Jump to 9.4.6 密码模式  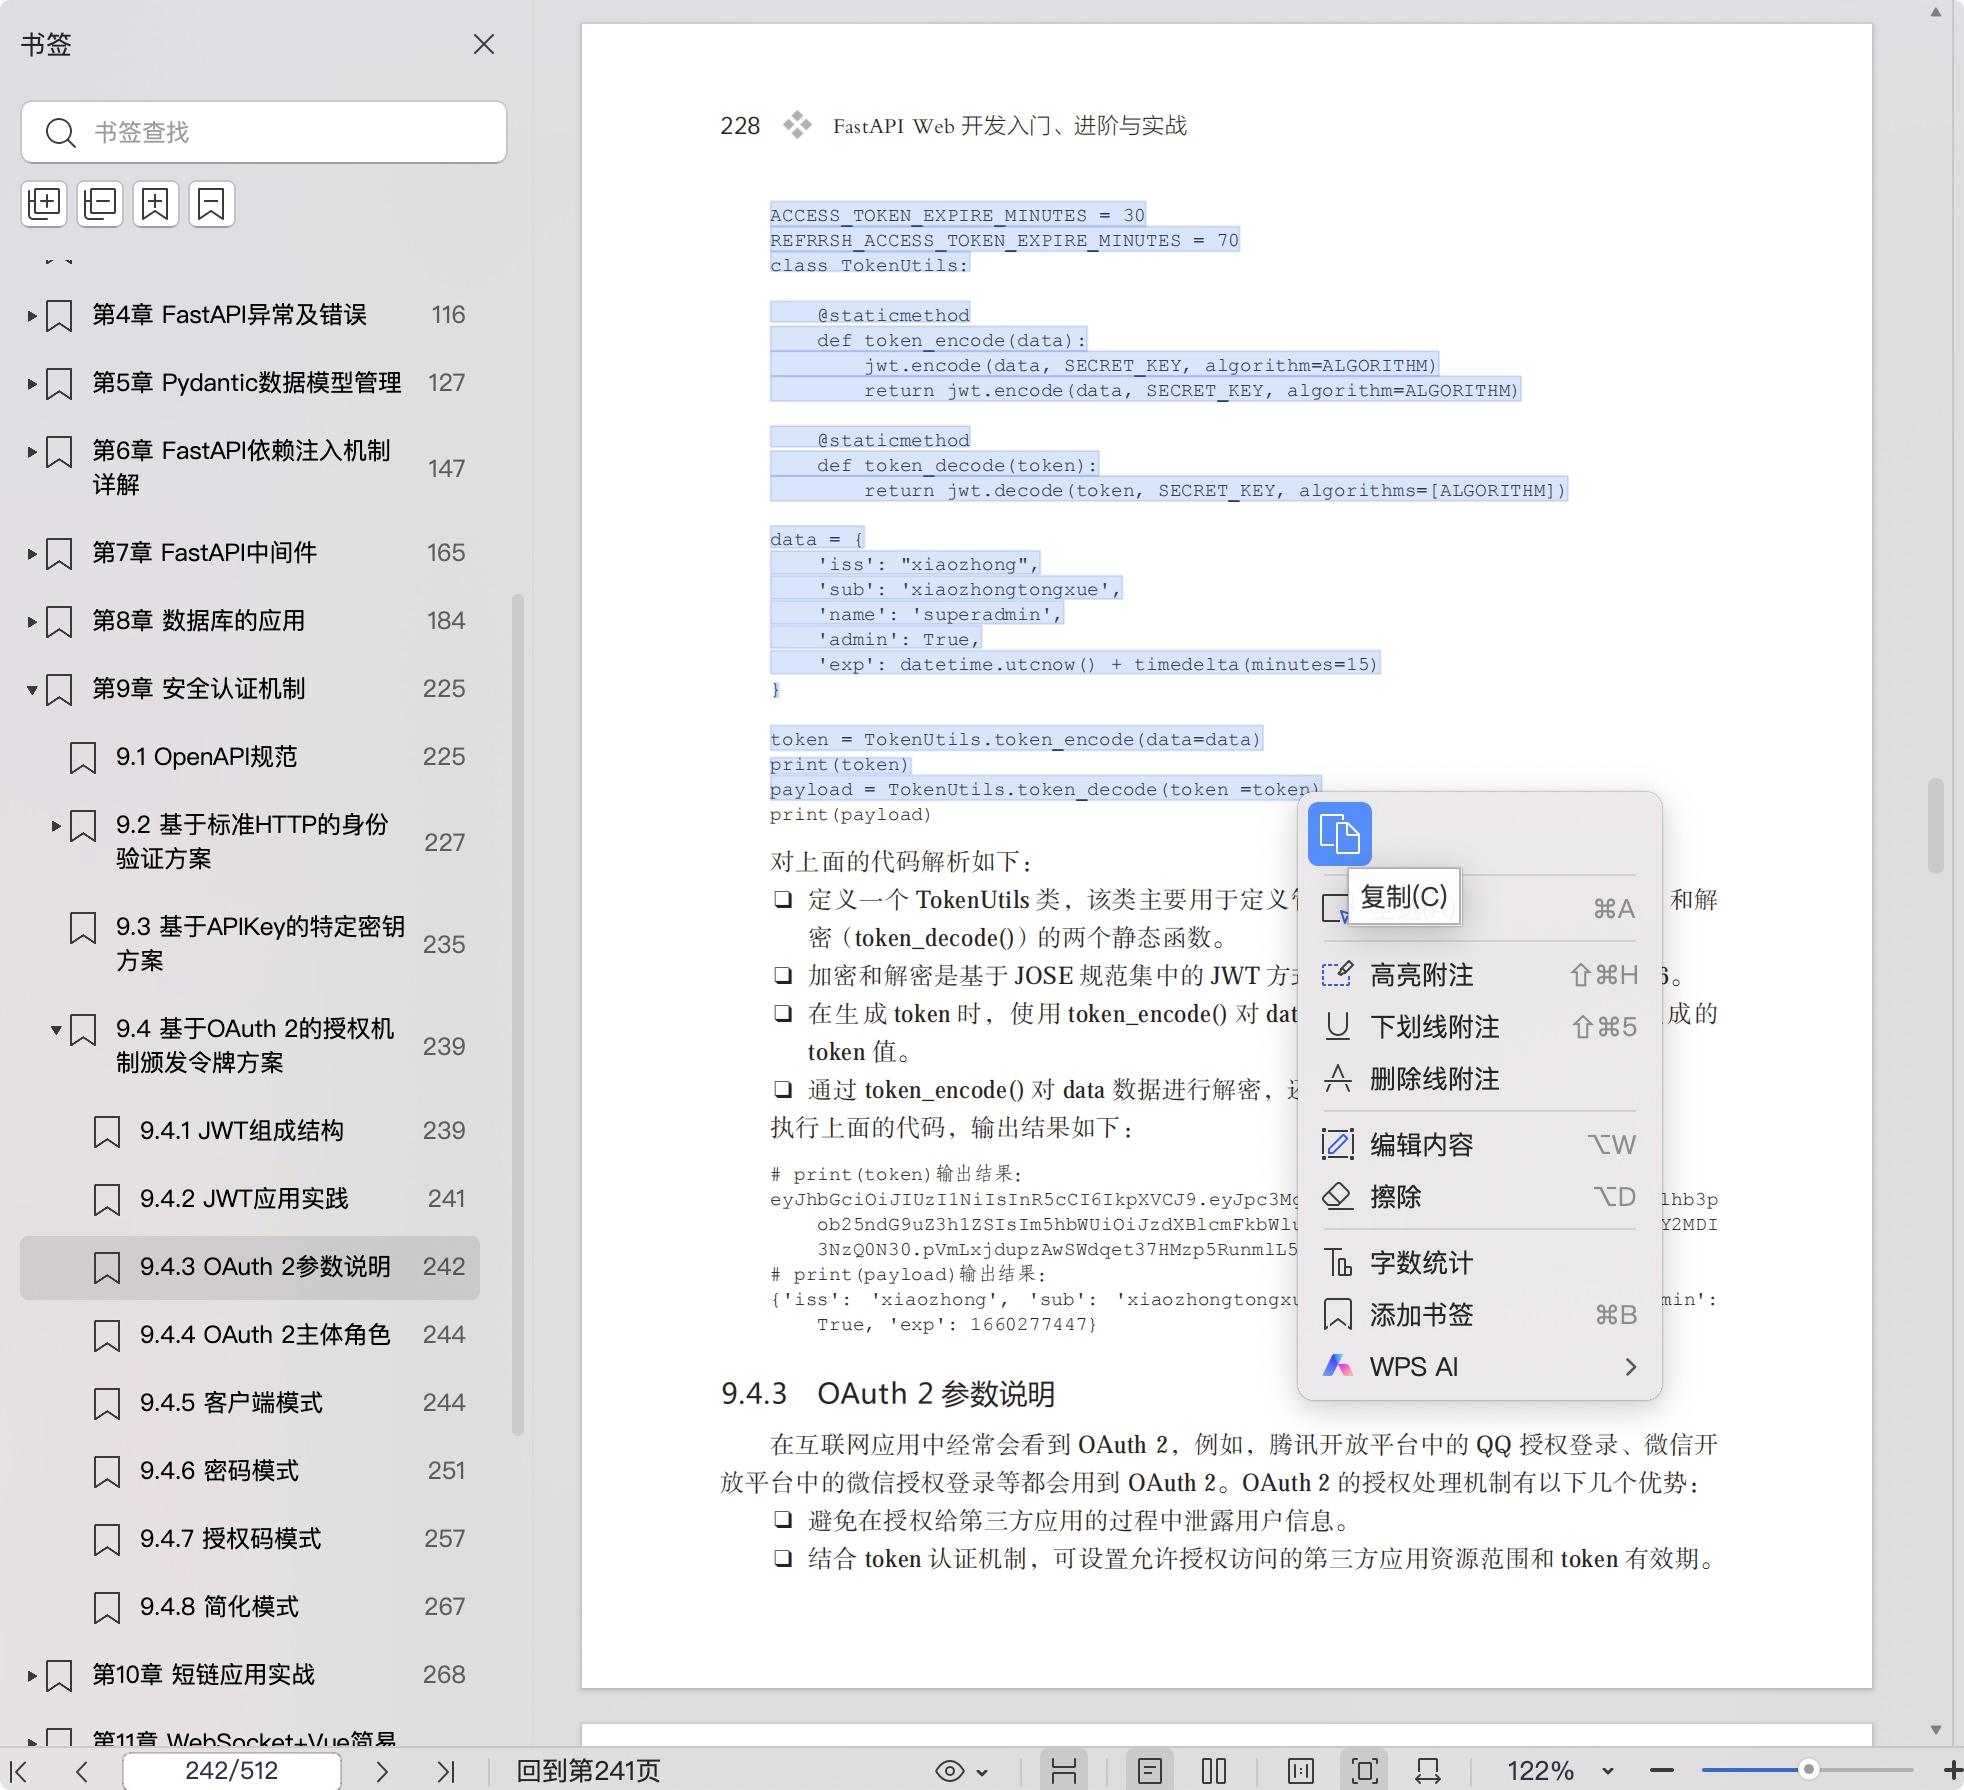pos(250,1471)
